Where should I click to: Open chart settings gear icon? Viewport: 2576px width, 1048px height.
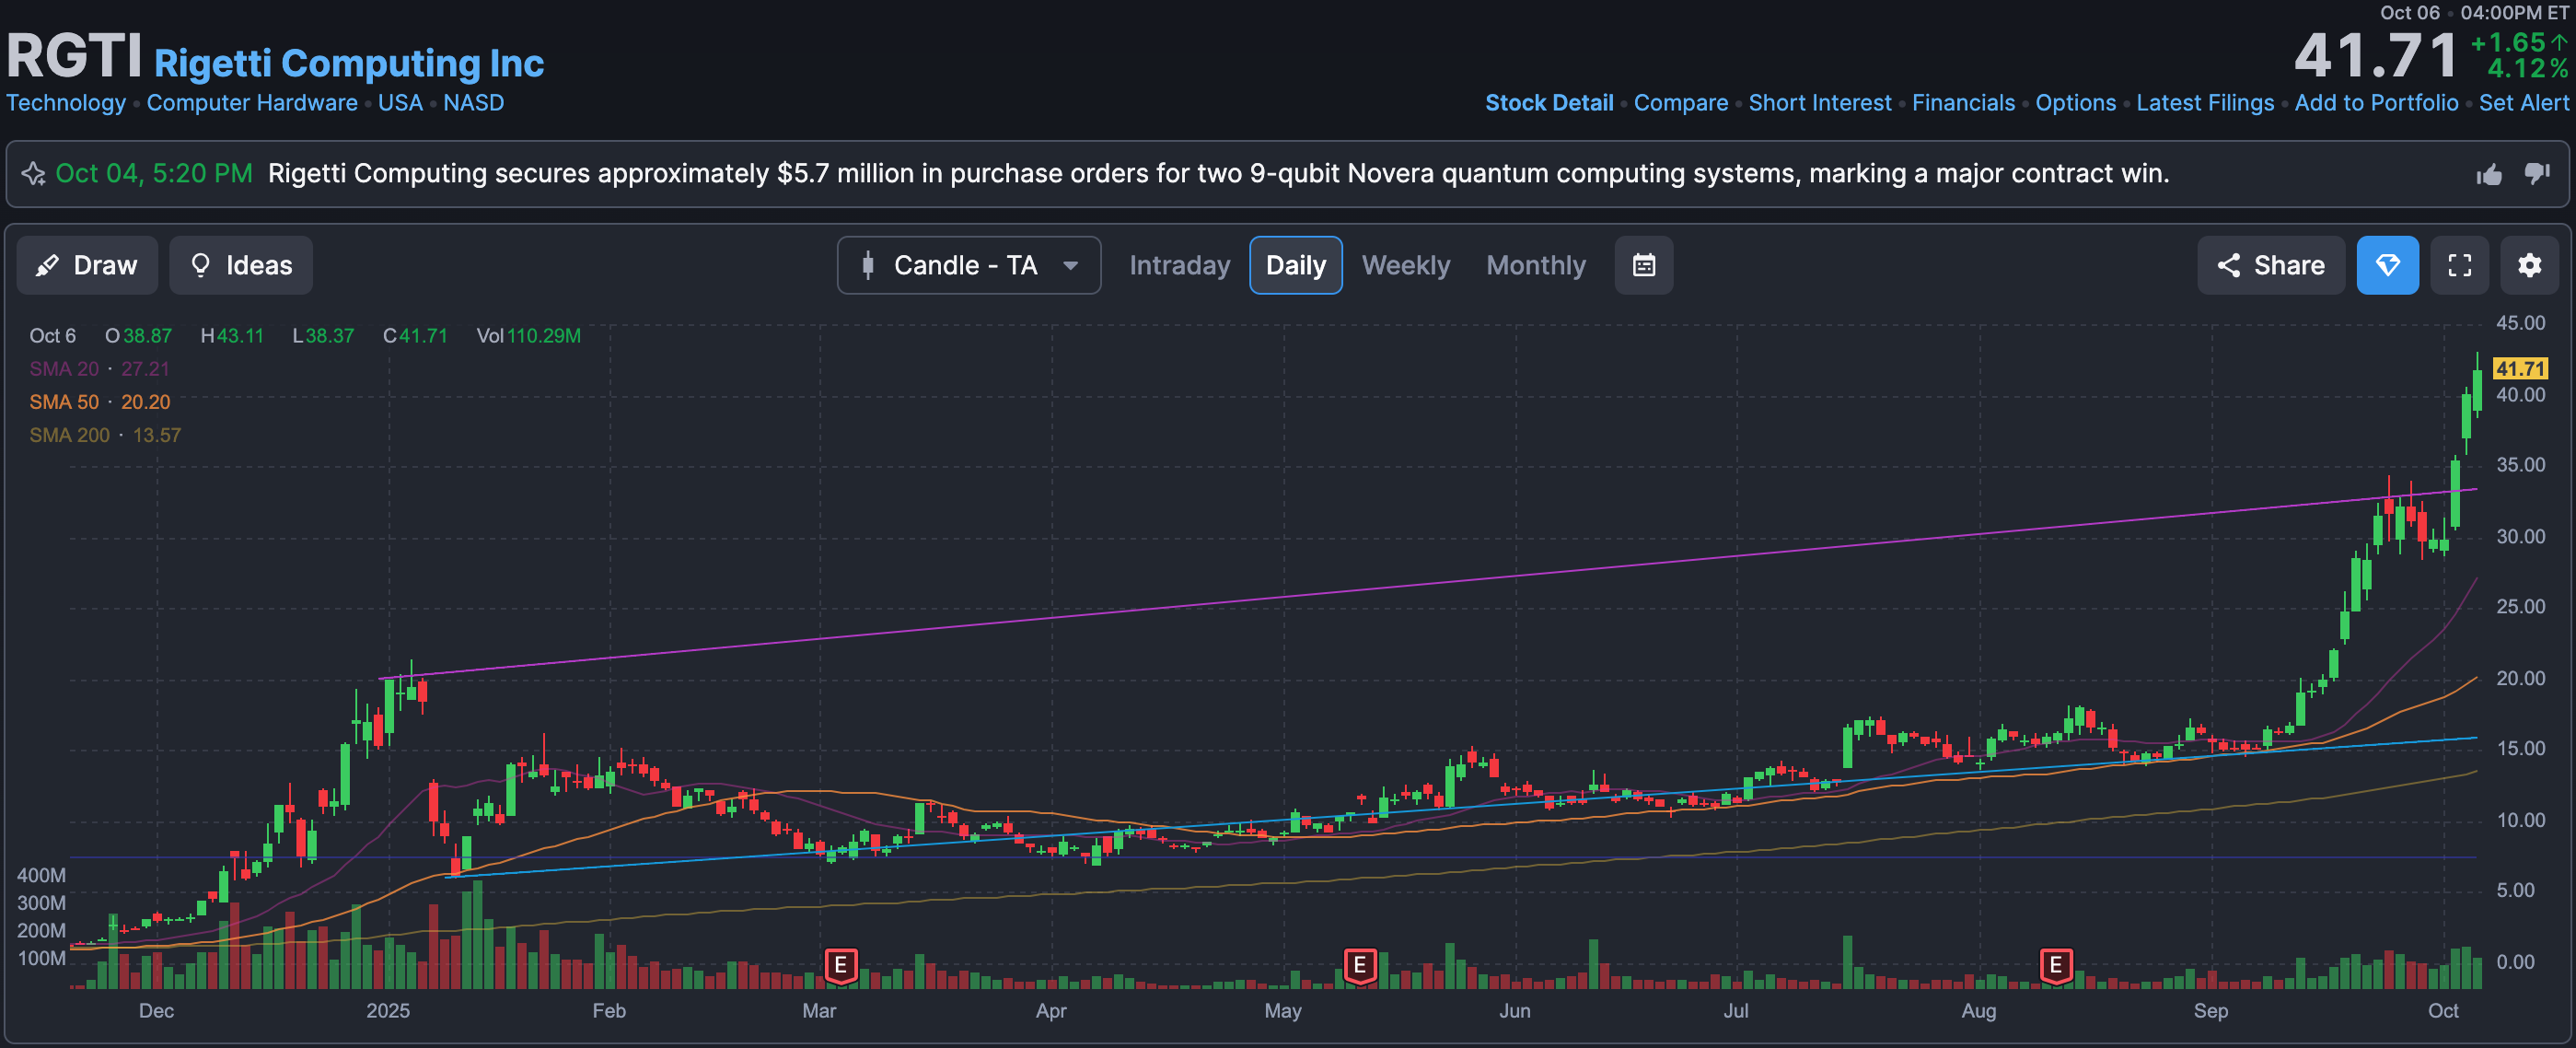point(2529,265)
